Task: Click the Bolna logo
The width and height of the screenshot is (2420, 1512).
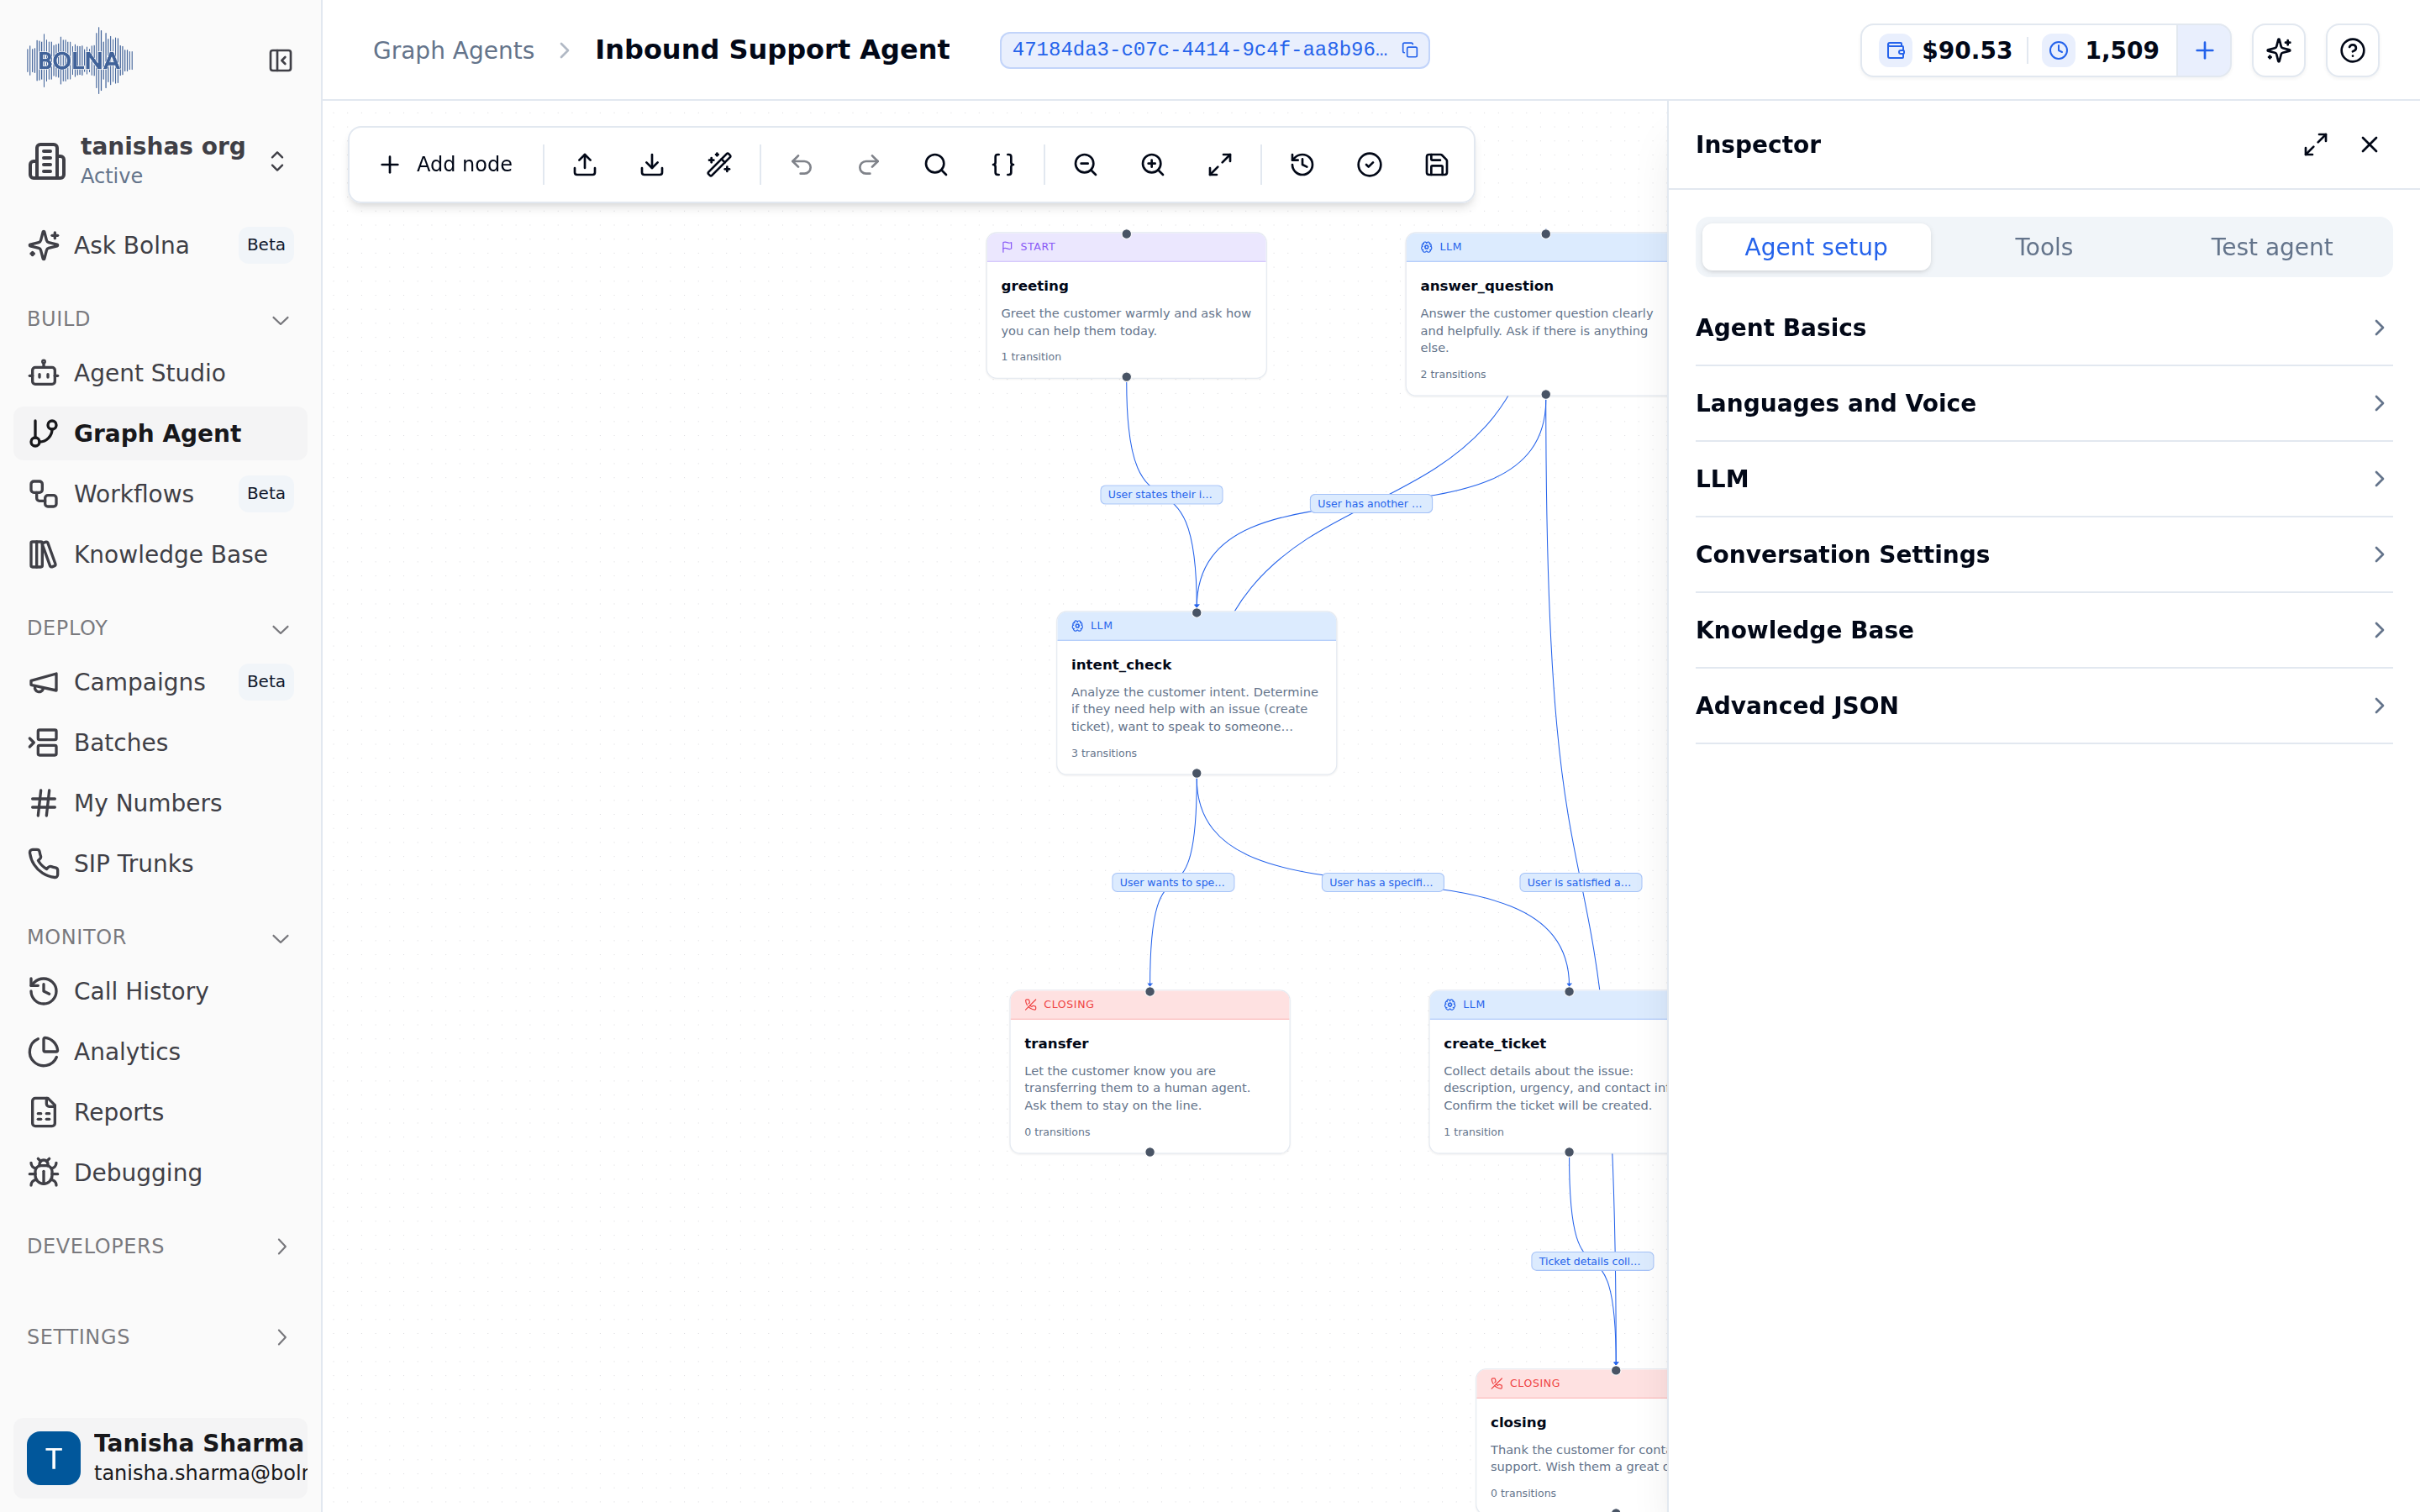Action: [x=80, y=60]
